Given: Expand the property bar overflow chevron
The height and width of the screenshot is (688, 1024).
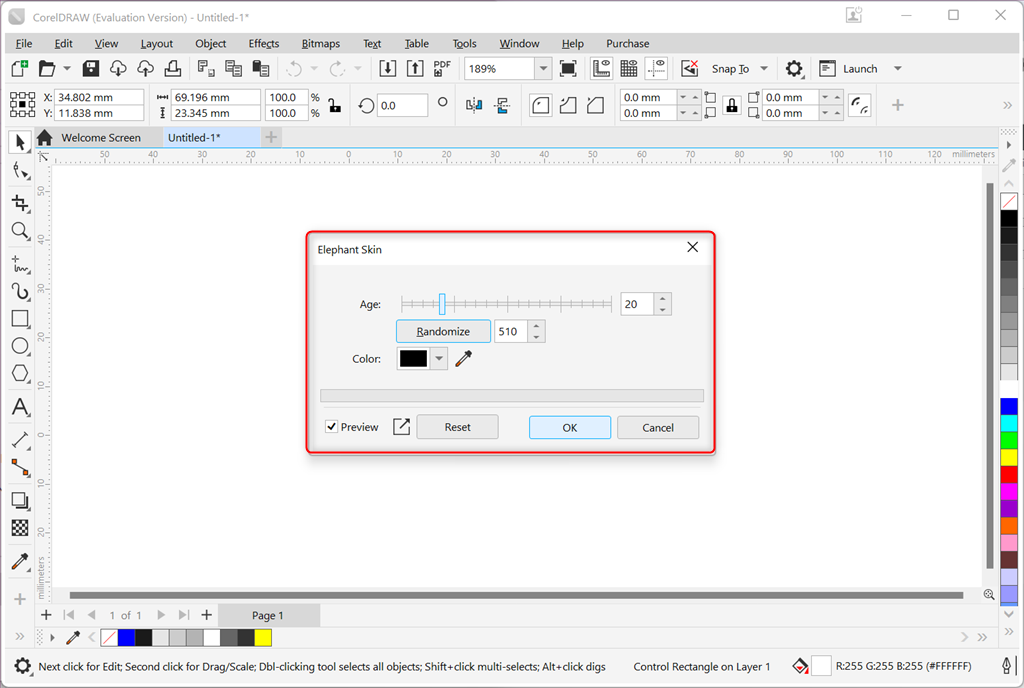Looking at the screenshot, I should [x=1008, y=105].
